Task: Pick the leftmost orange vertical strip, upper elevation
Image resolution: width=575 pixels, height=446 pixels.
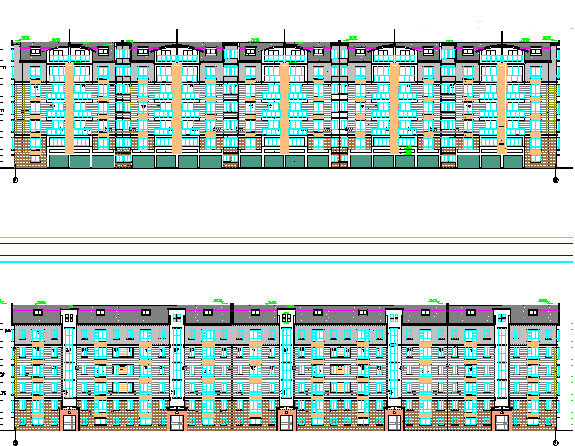Action: pos(69,108)
